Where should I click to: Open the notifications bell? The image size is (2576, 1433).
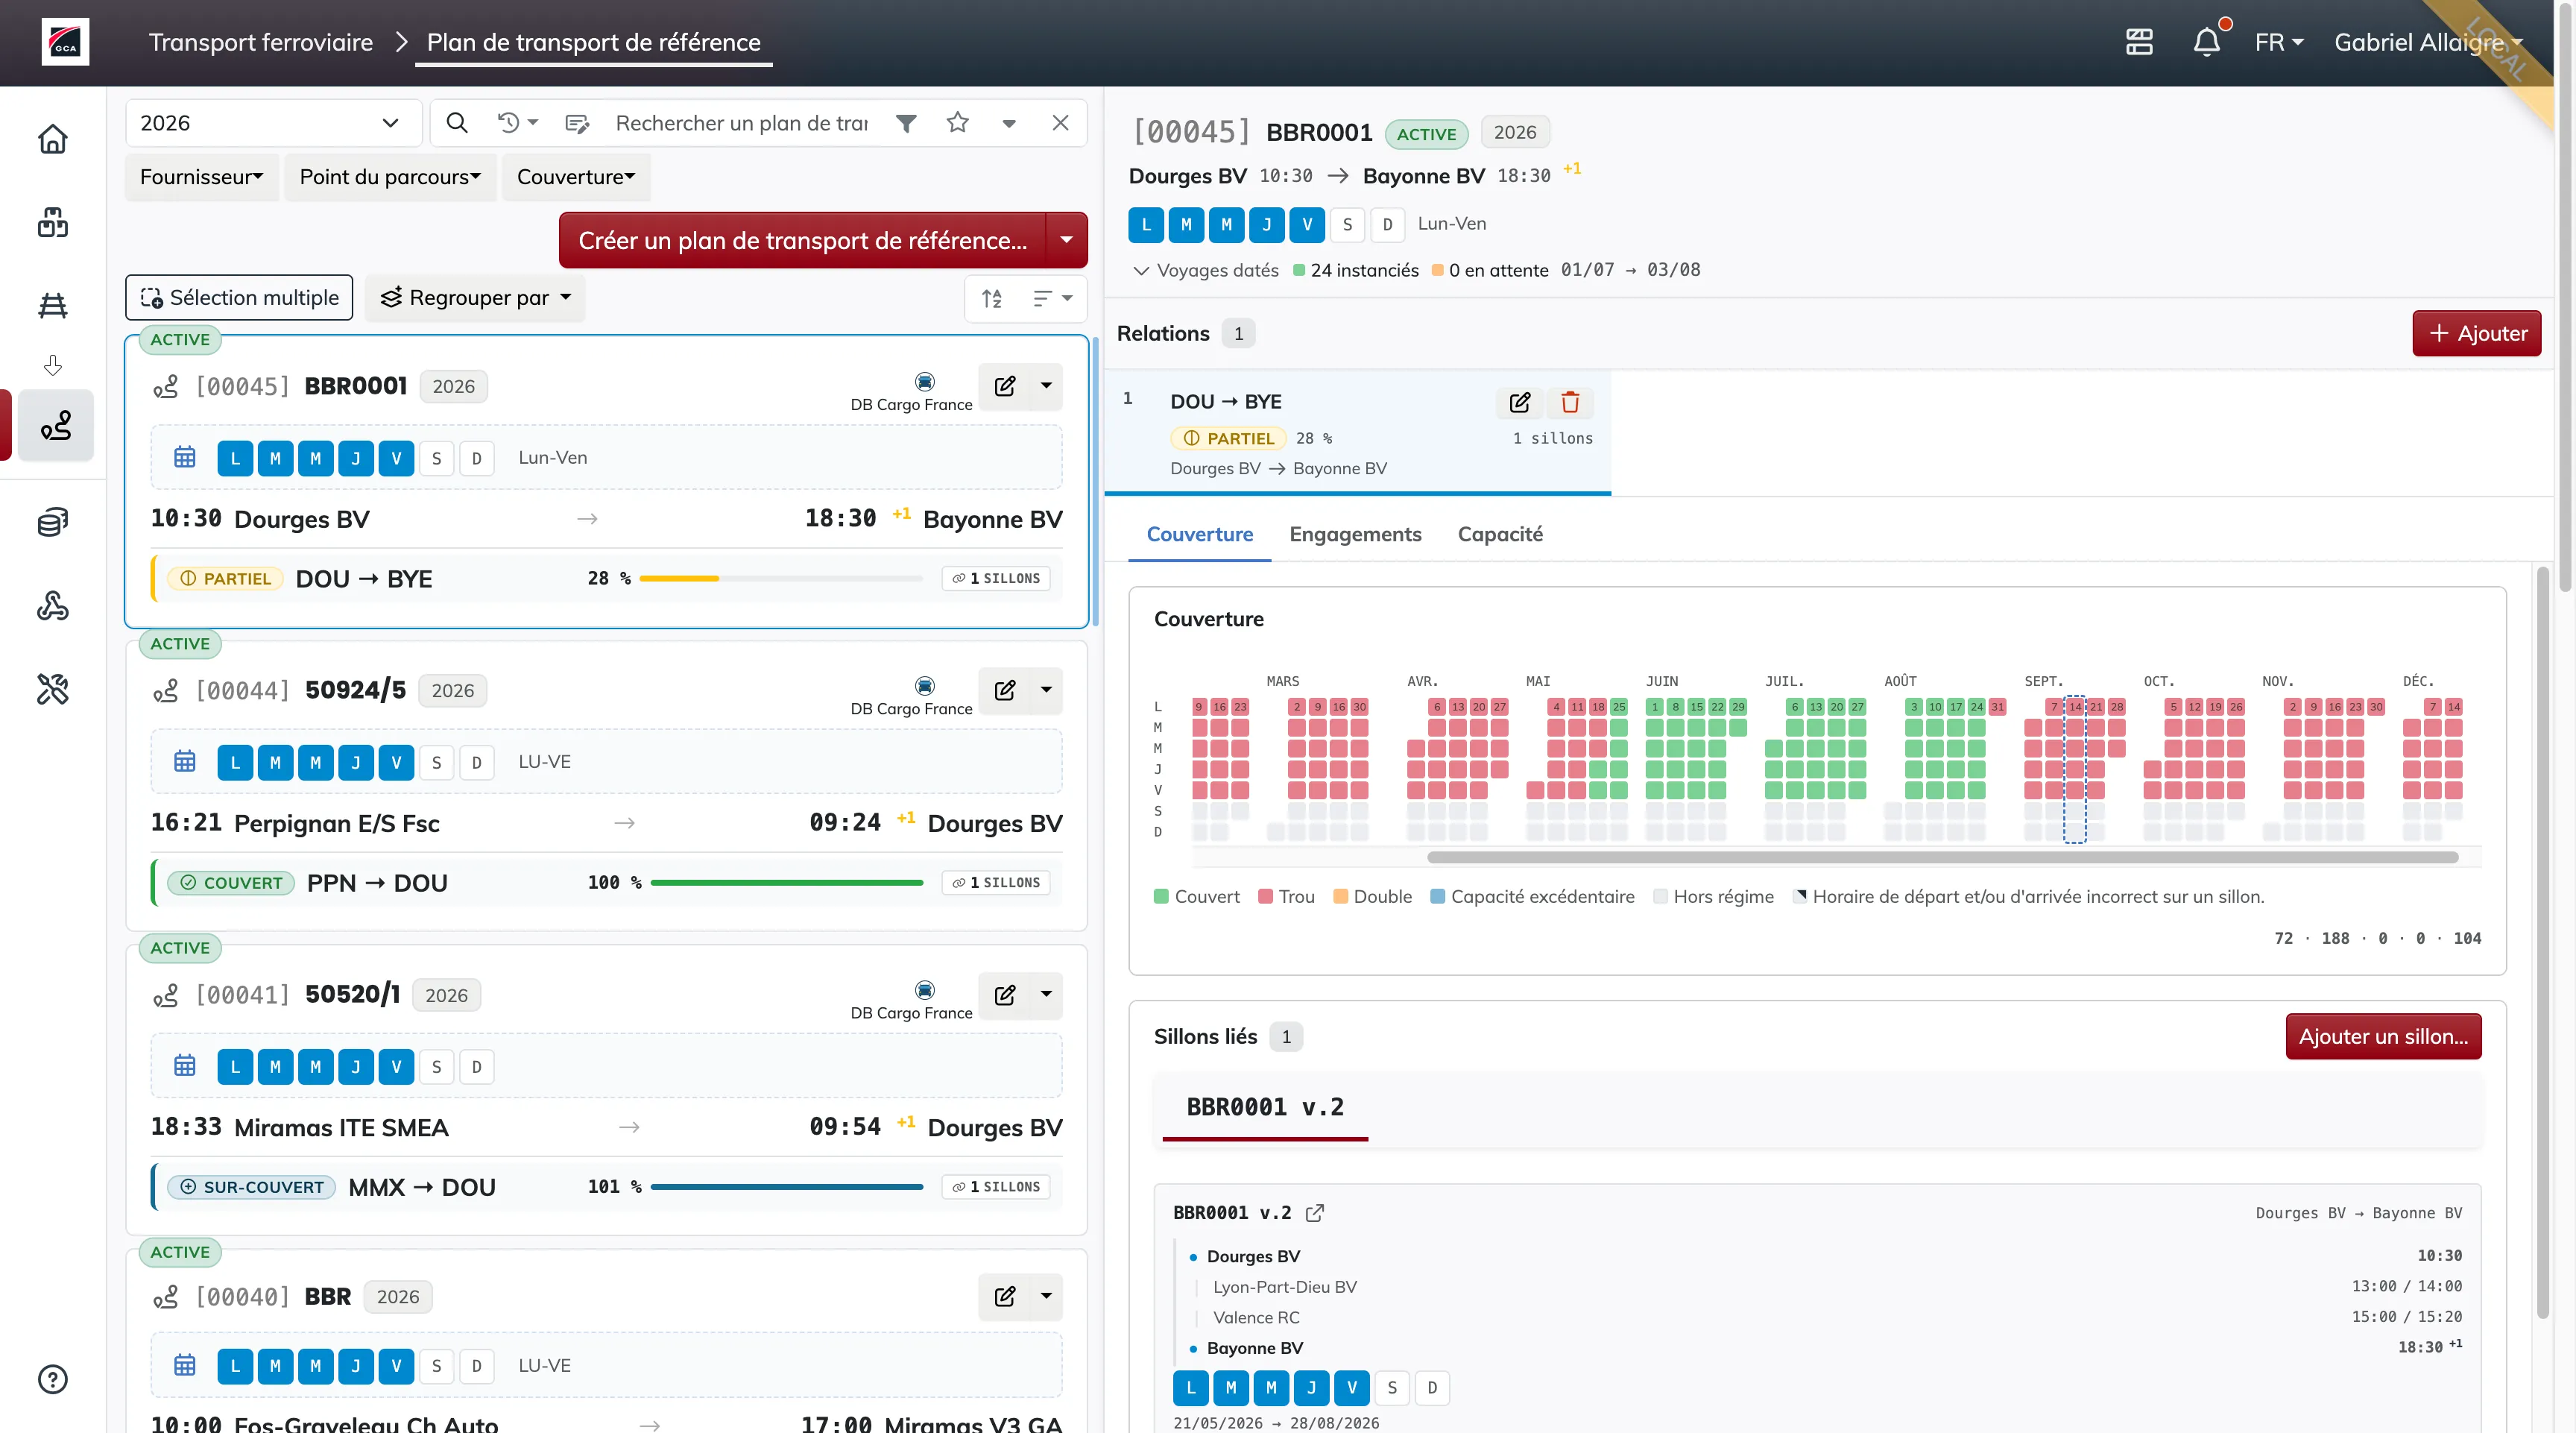2207,42
